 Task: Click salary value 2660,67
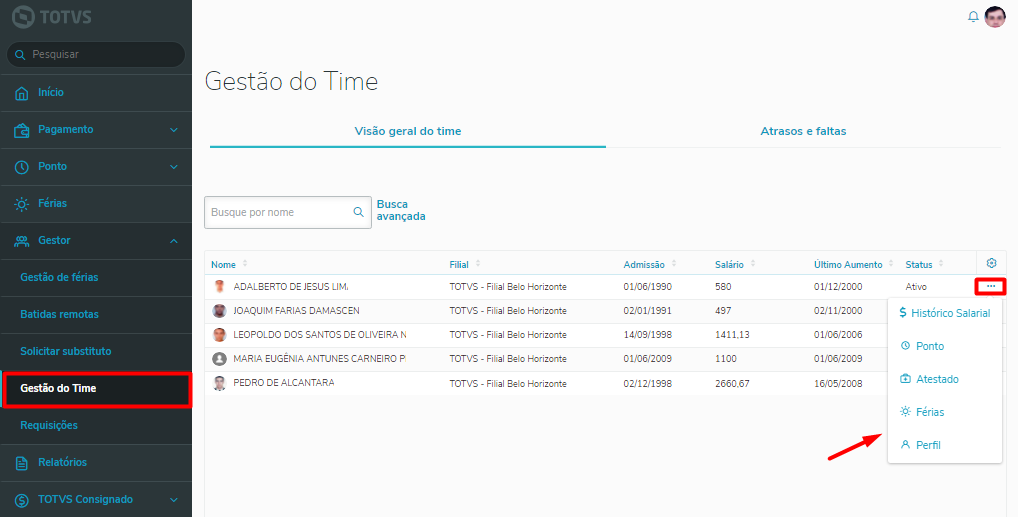[x=732, y=384]
